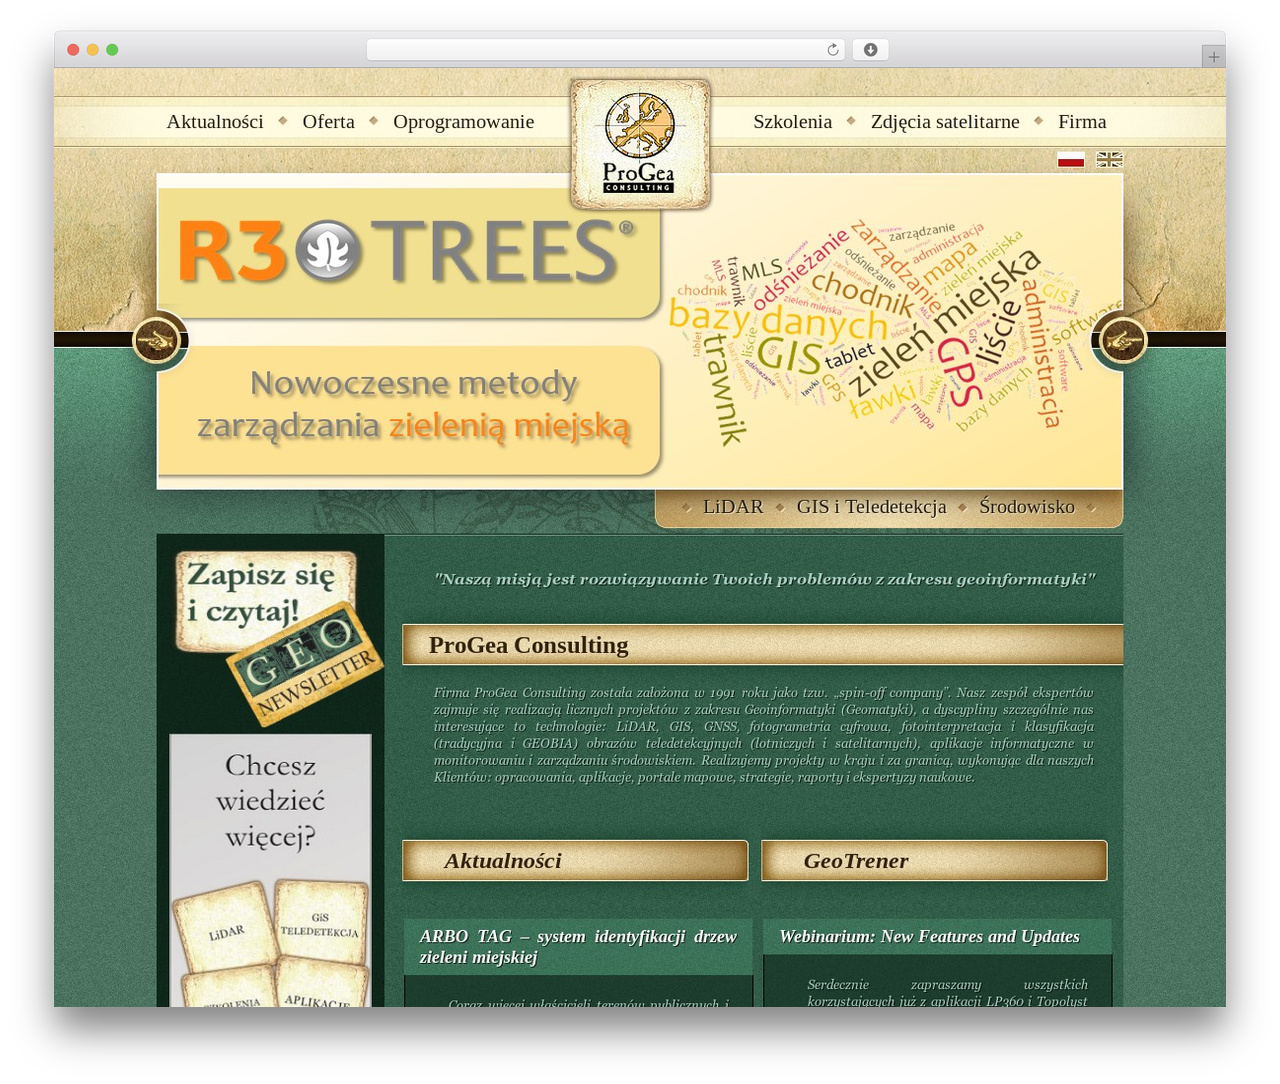Go to Zdjęcia satelitarne page
This screenshot has height=1084, width=1280.
pos(945,121)
